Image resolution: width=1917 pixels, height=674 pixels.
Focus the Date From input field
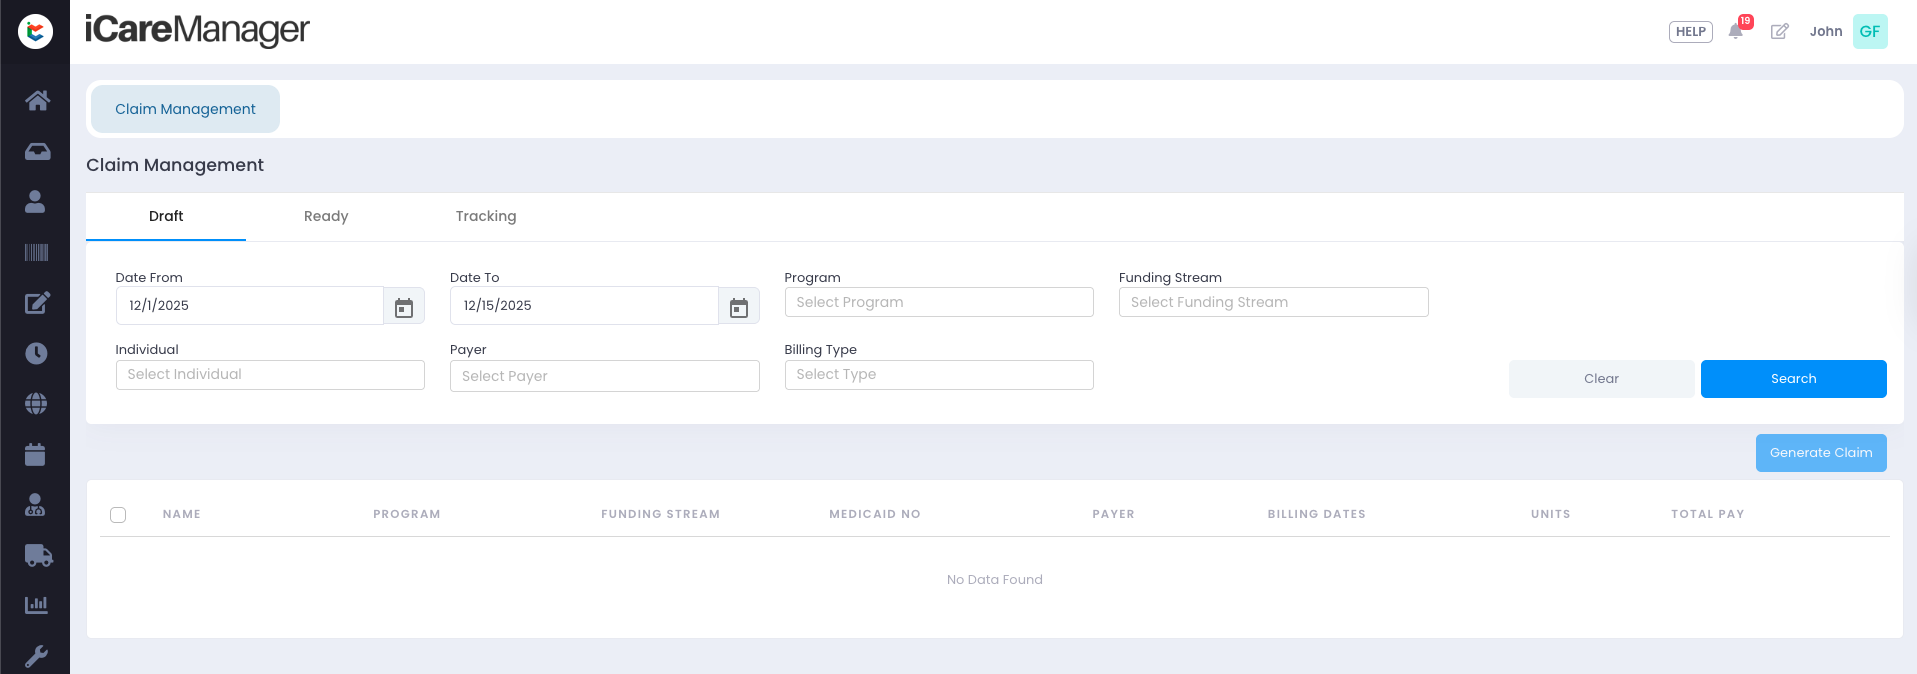pos(250,306)
